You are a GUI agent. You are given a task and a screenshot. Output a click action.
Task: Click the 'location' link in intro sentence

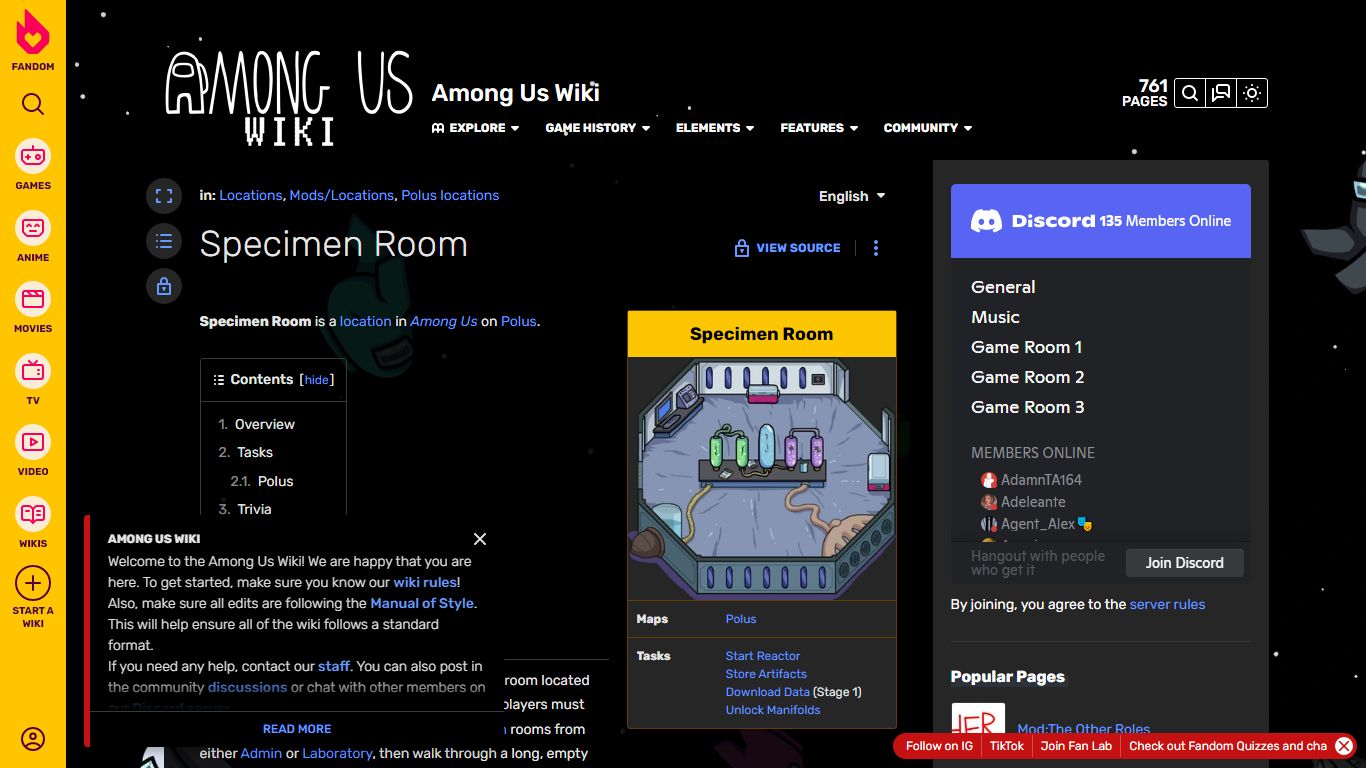365,321
